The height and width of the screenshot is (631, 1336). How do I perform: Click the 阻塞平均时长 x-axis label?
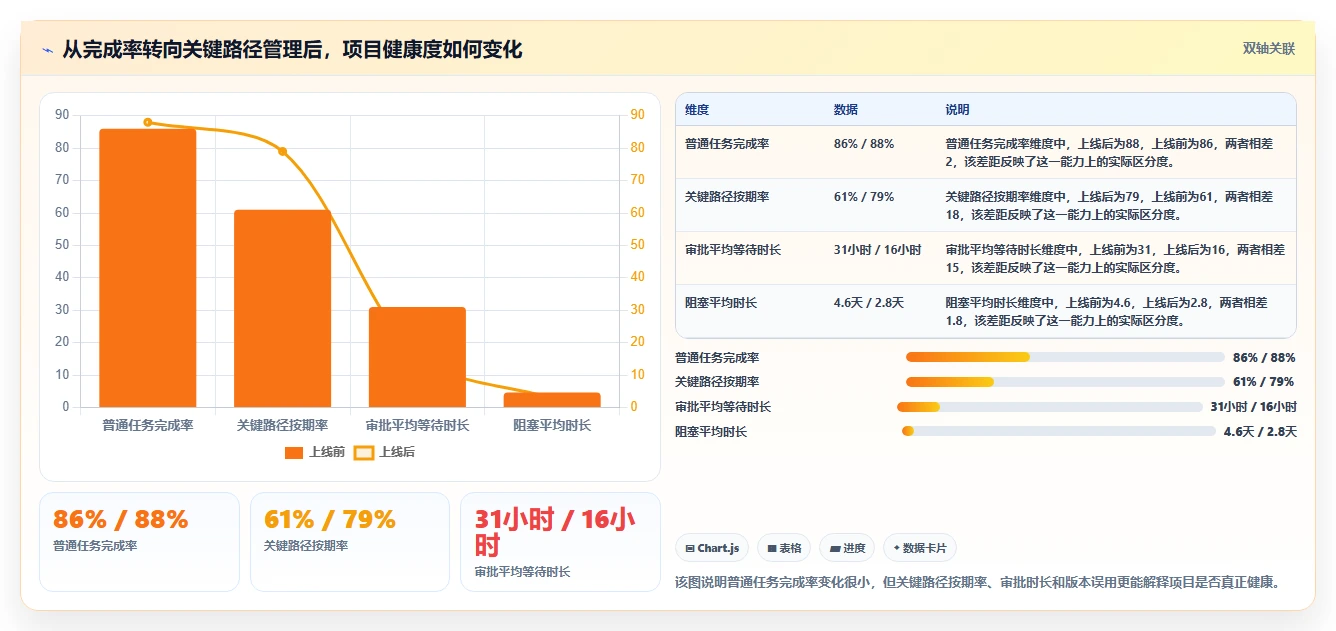coord(552,425)
